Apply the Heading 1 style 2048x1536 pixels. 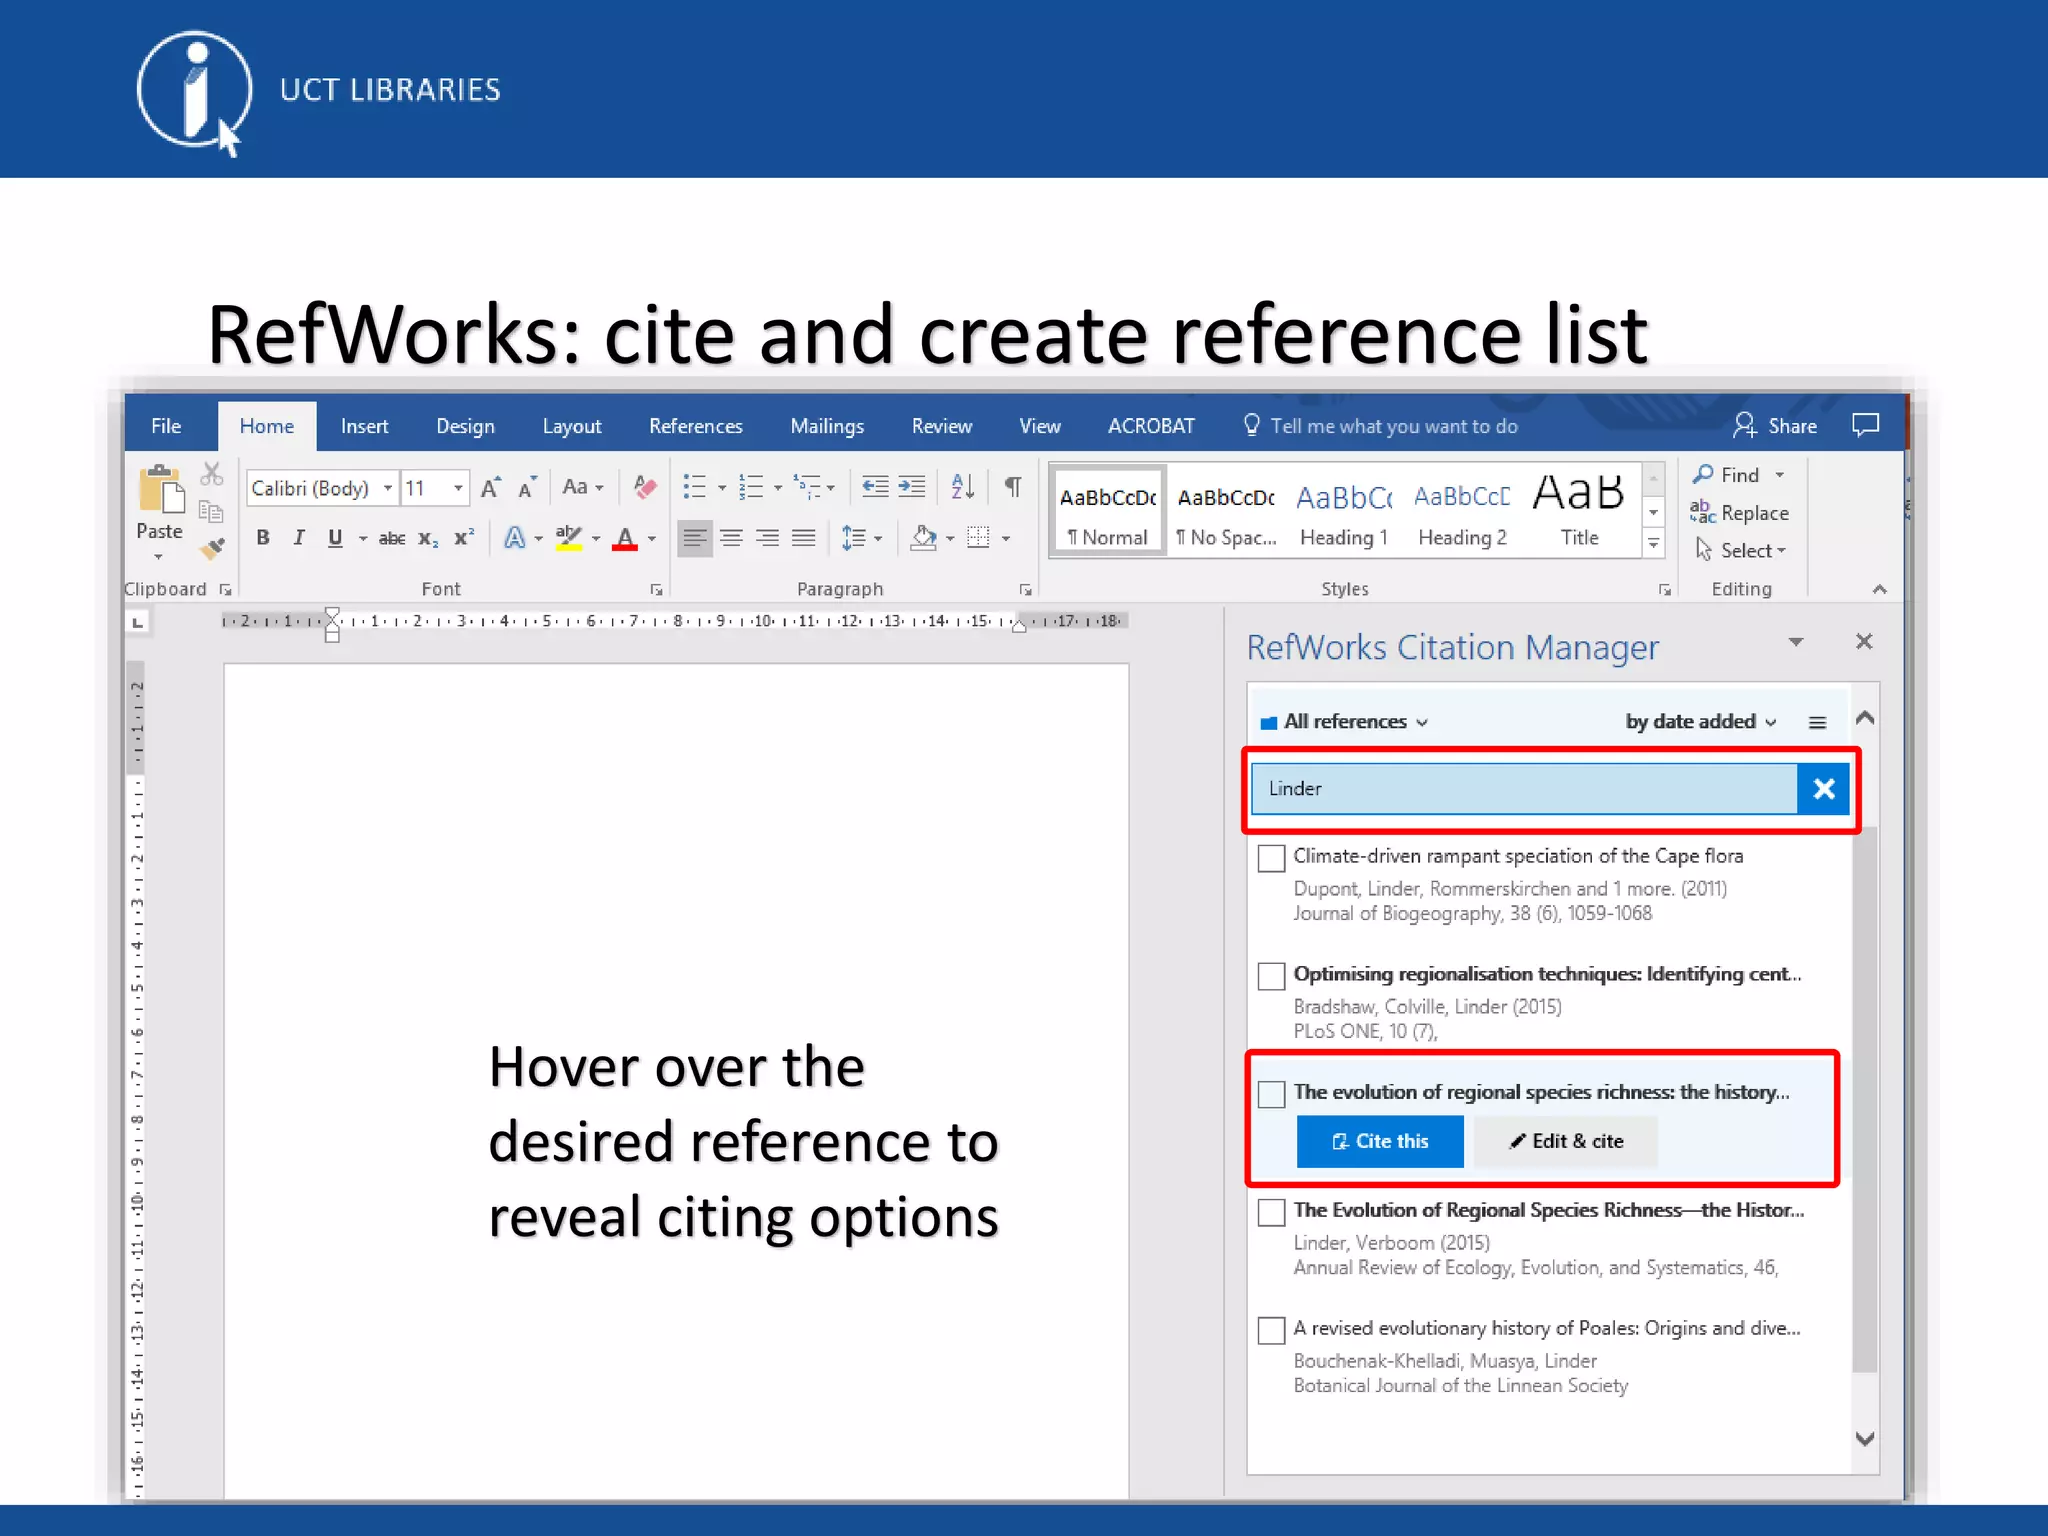pos(1344,512)
